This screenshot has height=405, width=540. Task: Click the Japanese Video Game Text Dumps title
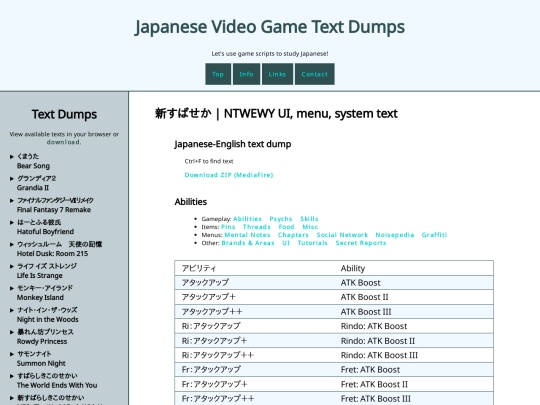pos(270,27)
